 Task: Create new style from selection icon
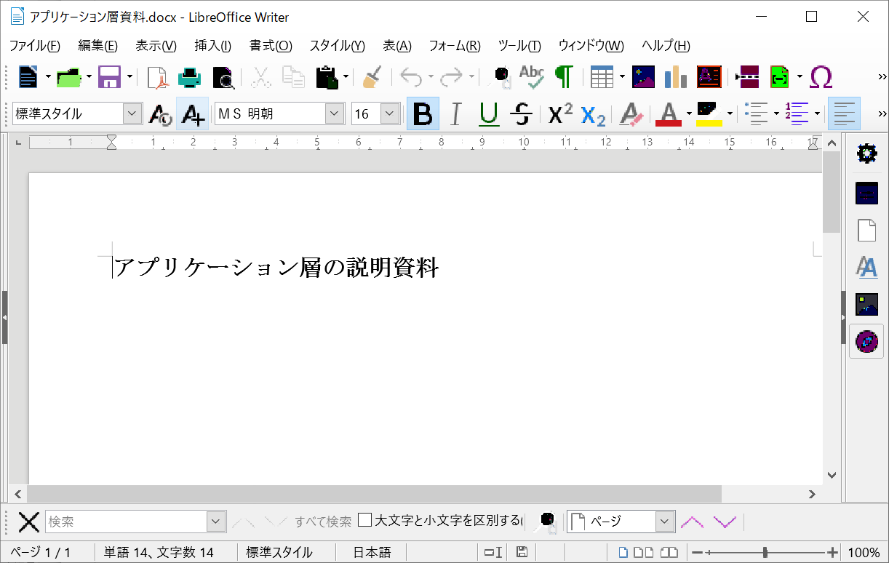click(x=192, y=115)
